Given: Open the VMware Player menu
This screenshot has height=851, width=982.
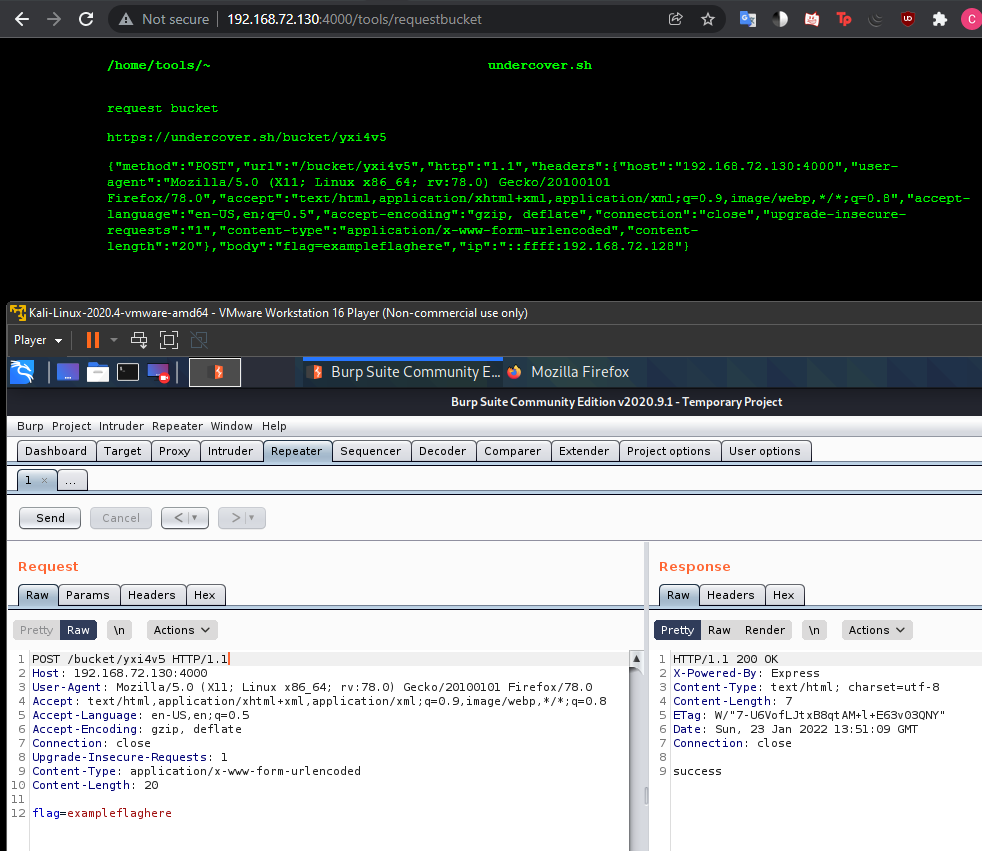Looking at the screenshot, I should coord(38,340).
